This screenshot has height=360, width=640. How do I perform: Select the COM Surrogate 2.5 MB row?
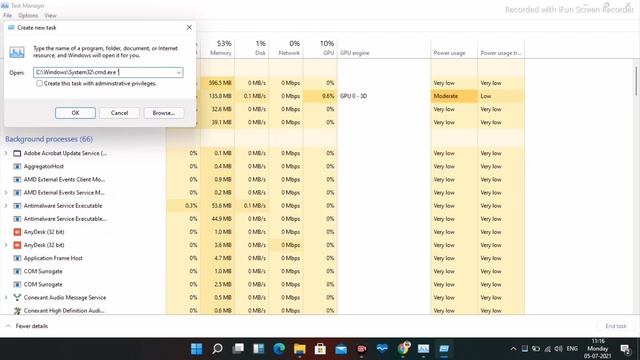[263, 284]
